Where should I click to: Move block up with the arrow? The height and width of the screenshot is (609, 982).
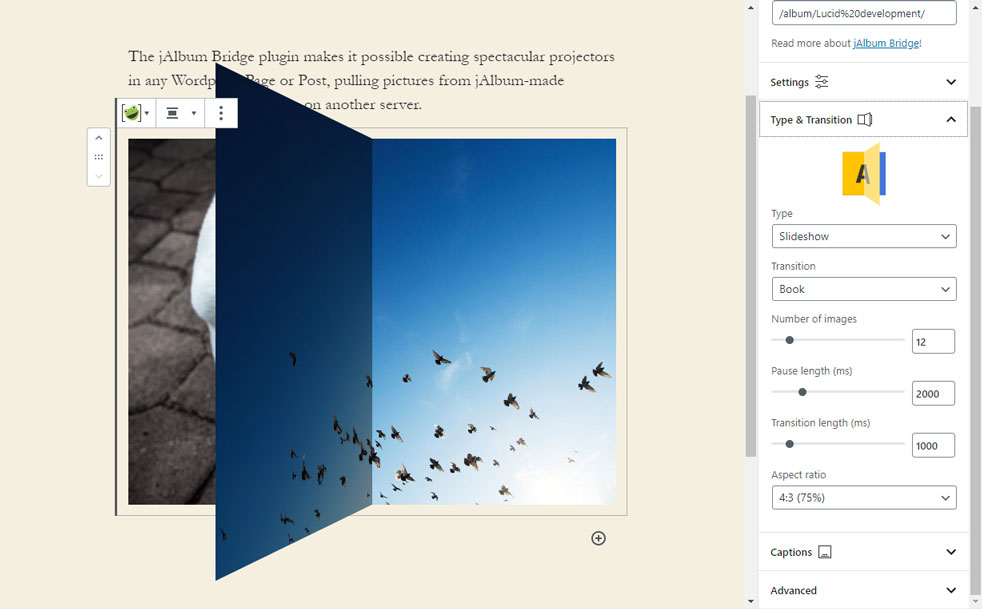click(98, 138)
